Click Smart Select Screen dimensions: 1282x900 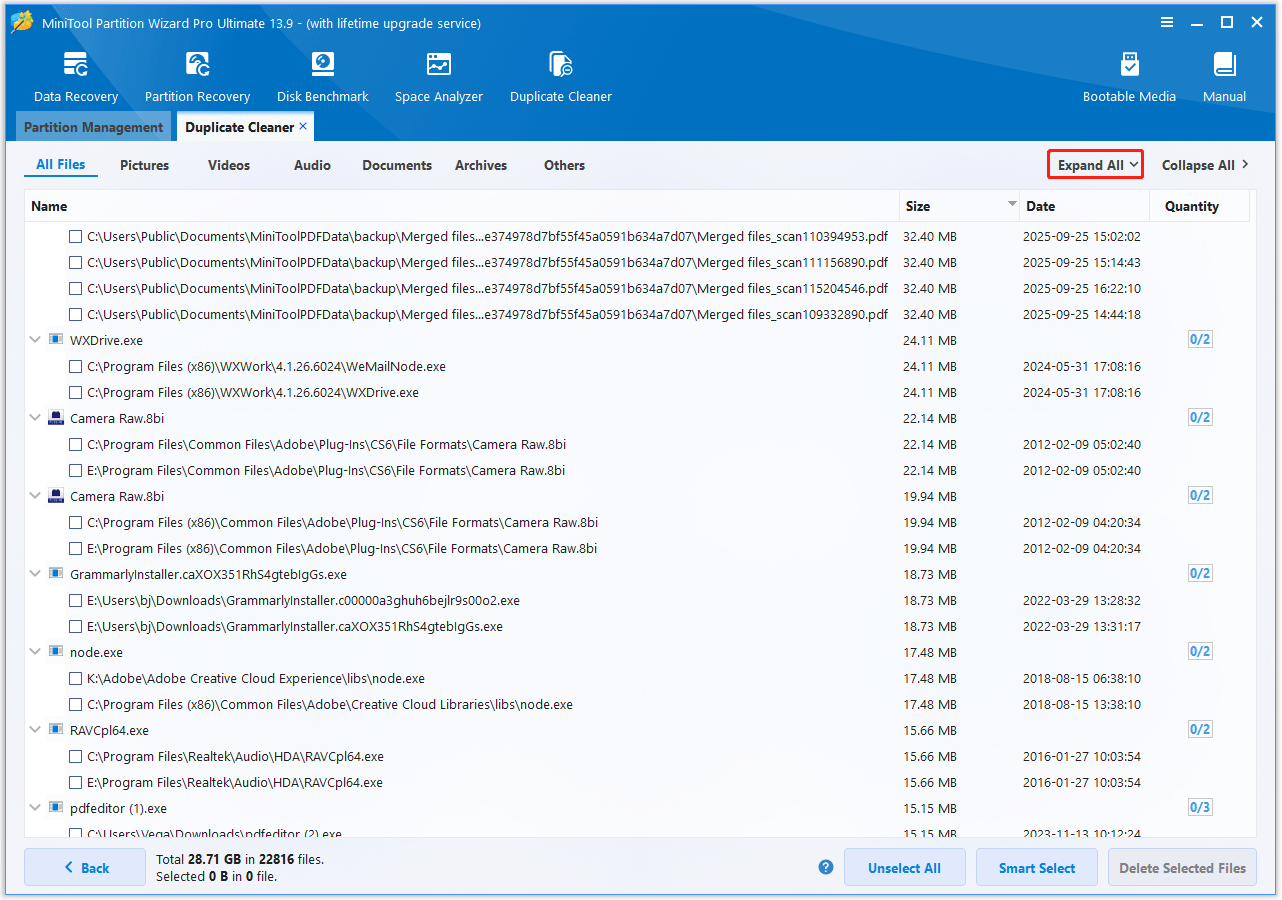coord(1037,867)
